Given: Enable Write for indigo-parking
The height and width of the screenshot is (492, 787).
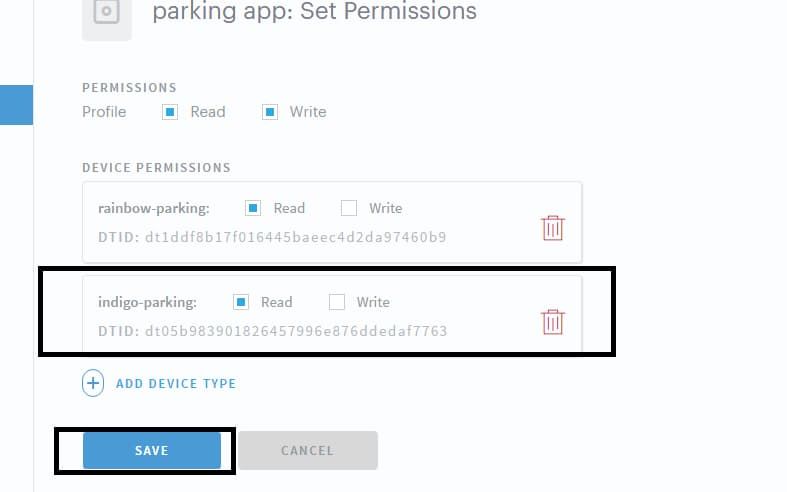Looking at the screenshot, I should click(337, 302).
